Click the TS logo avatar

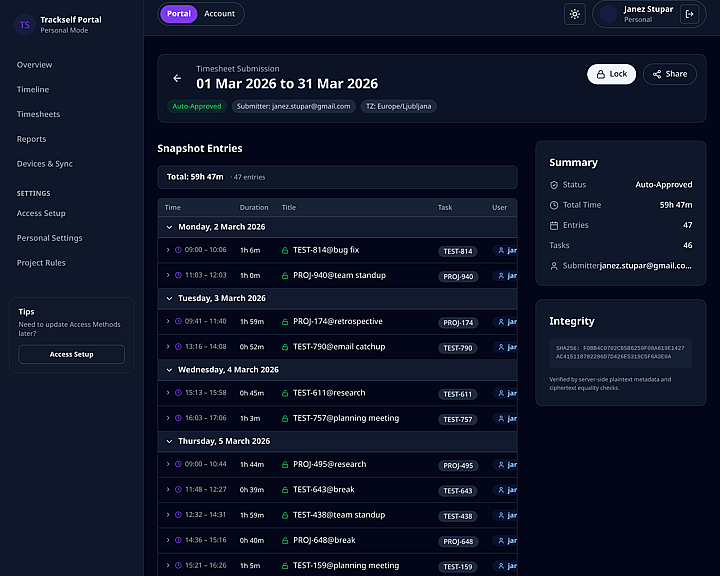click(x=25, y=25)
